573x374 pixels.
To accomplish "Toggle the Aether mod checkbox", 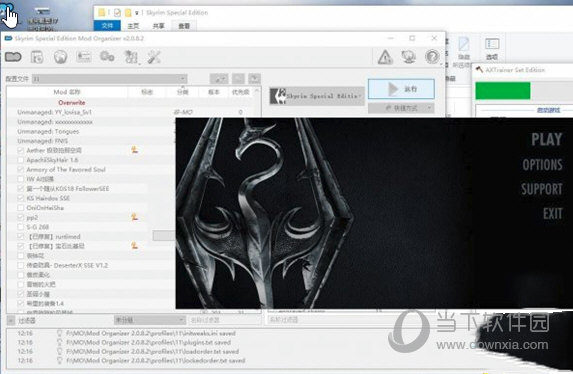I will point(20,150).
